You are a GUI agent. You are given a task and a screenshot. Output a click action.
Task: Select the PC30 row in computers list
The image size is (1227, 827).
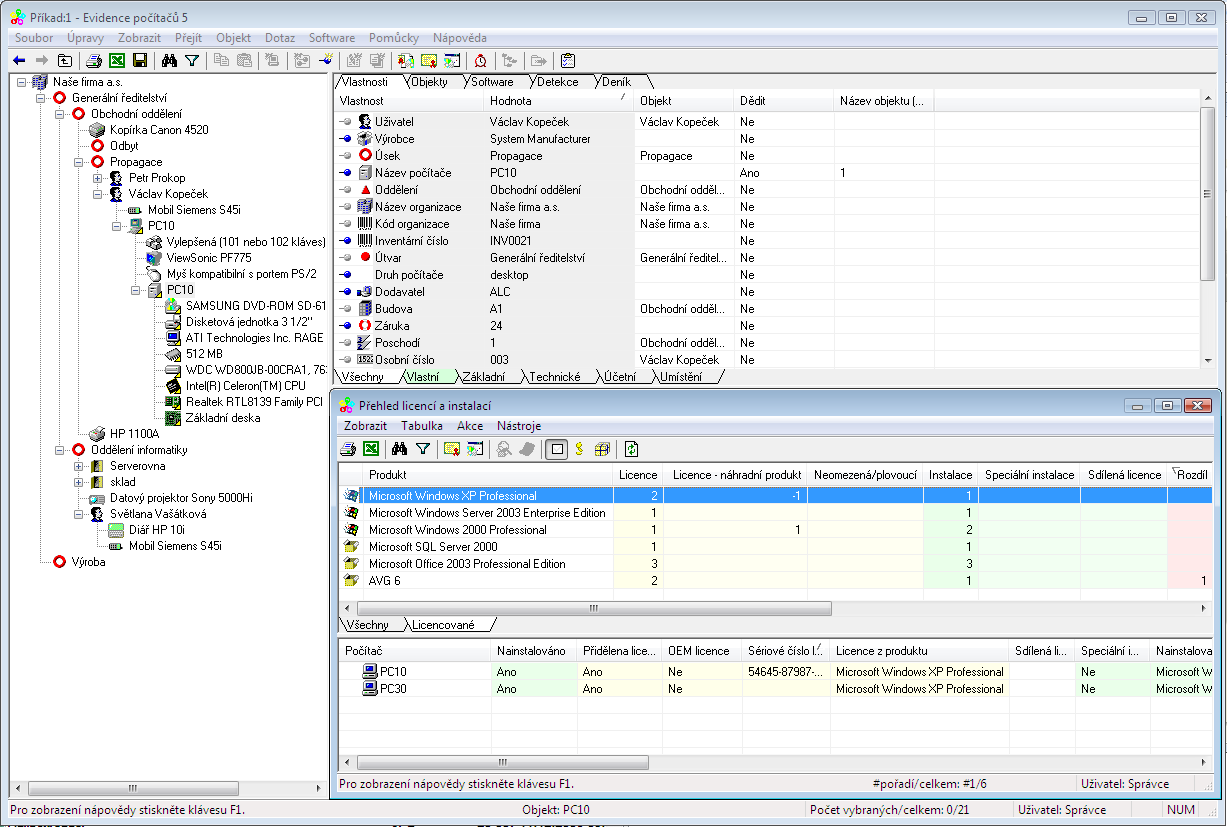pyautogui.click(x=775, y=689)
